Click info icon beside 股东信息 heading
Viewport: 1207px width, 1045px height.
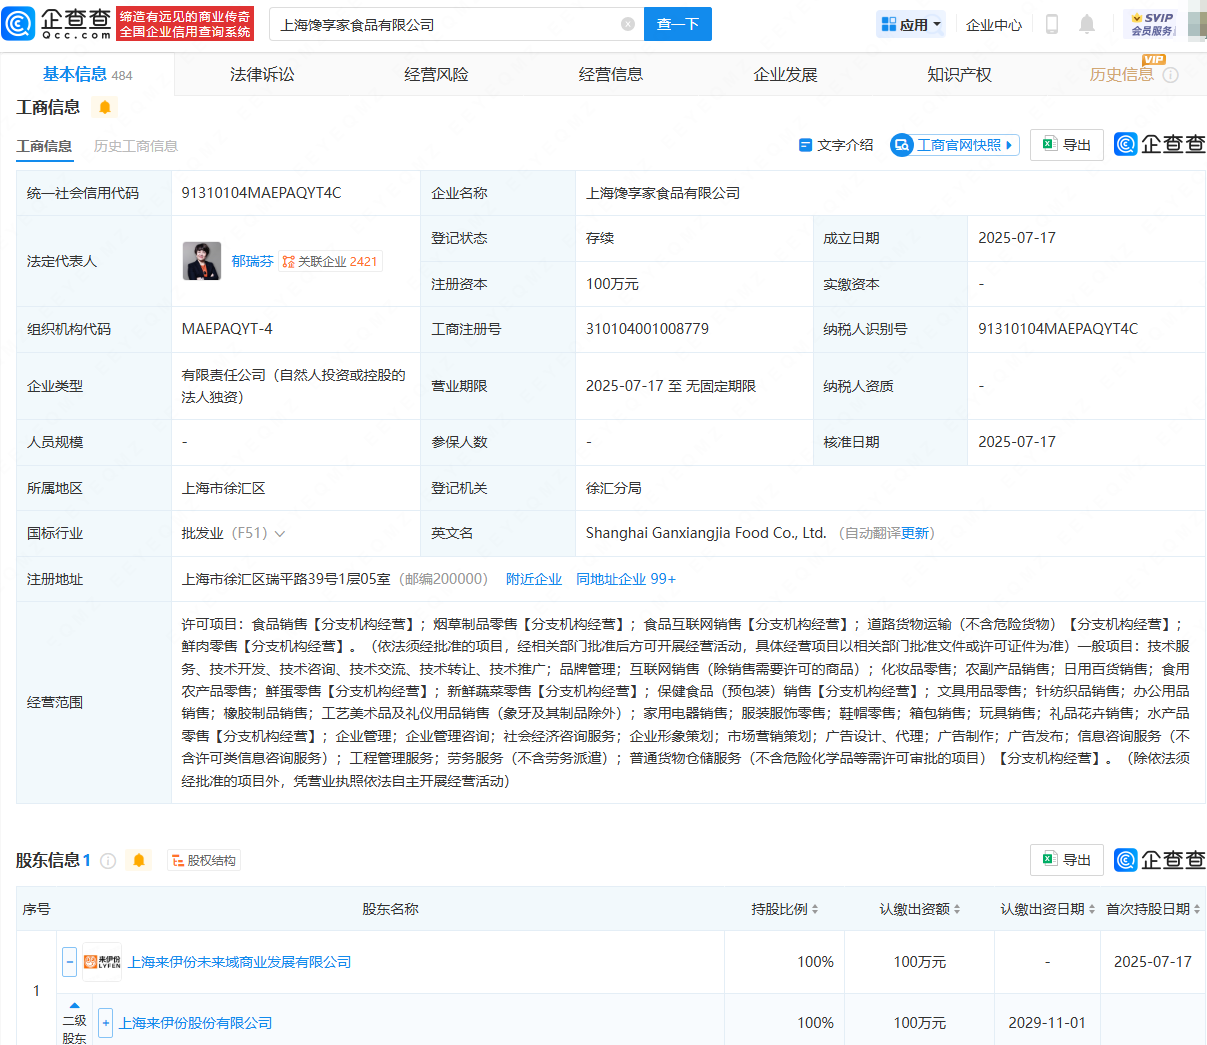click(x=108, y=860)
